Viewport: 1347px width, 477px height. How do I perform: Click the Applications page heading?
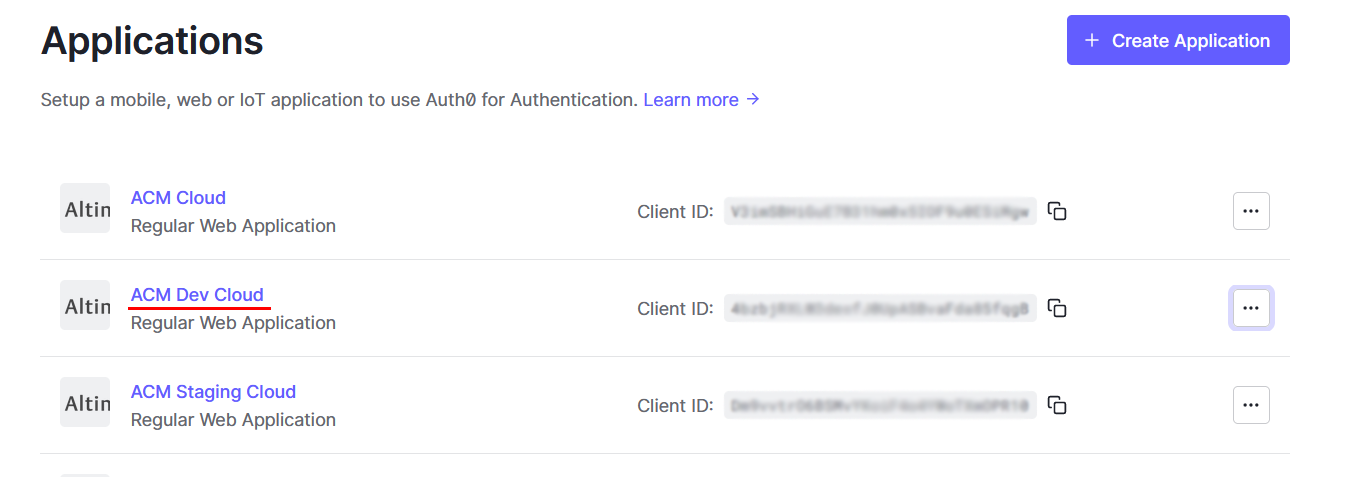pos(152,41)
